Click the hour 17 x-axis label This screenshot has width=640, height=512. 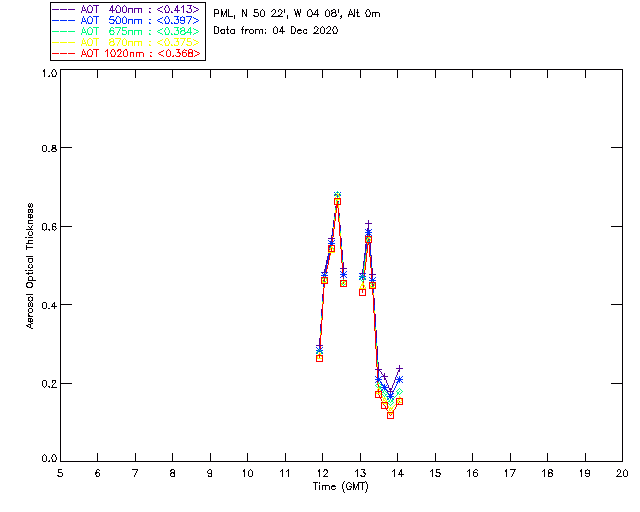pos(510,473)
